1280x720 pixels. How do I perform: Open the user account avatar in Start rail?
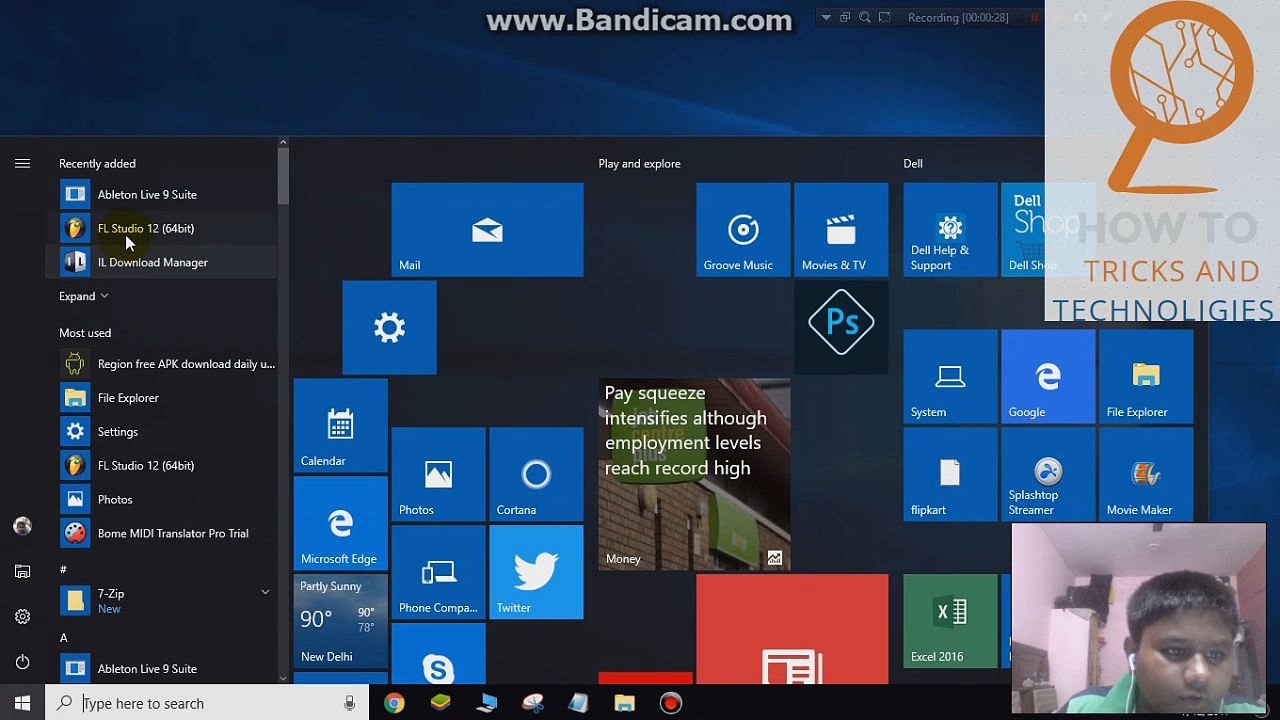pyautogui.click(x=22, y=526)
